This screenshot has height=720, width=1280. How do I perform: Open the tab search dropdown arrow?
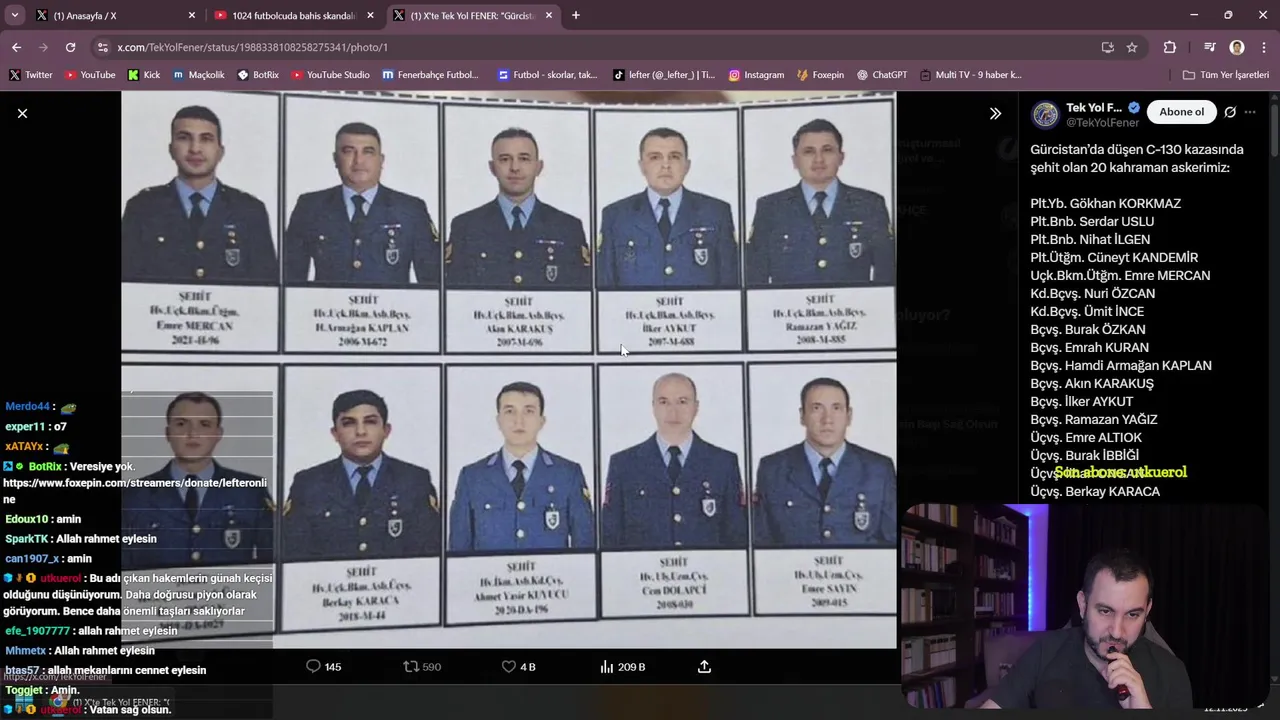pos(14,15)
